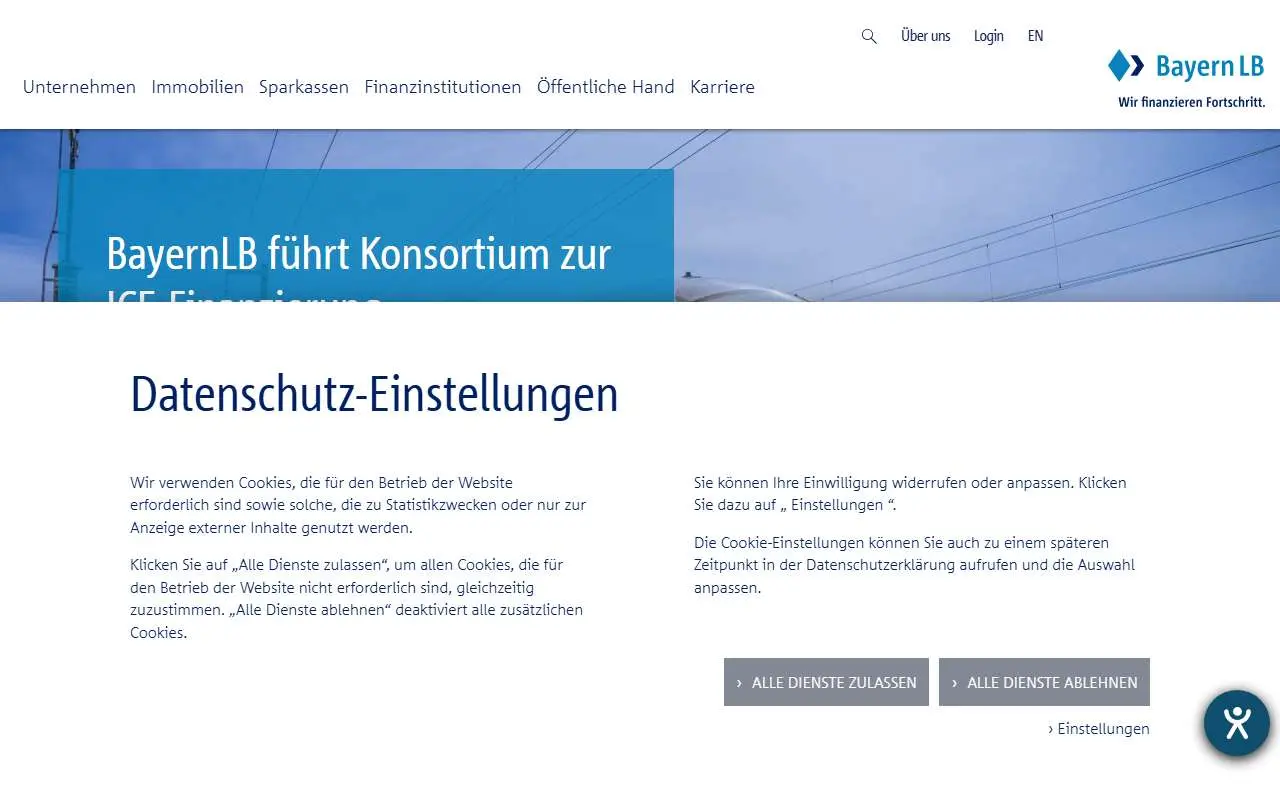Image resolution: width=1280 pixels, height=800 pixels.
Task: Open the Einstellungen cookie settings link
Action: (1099, 729)
